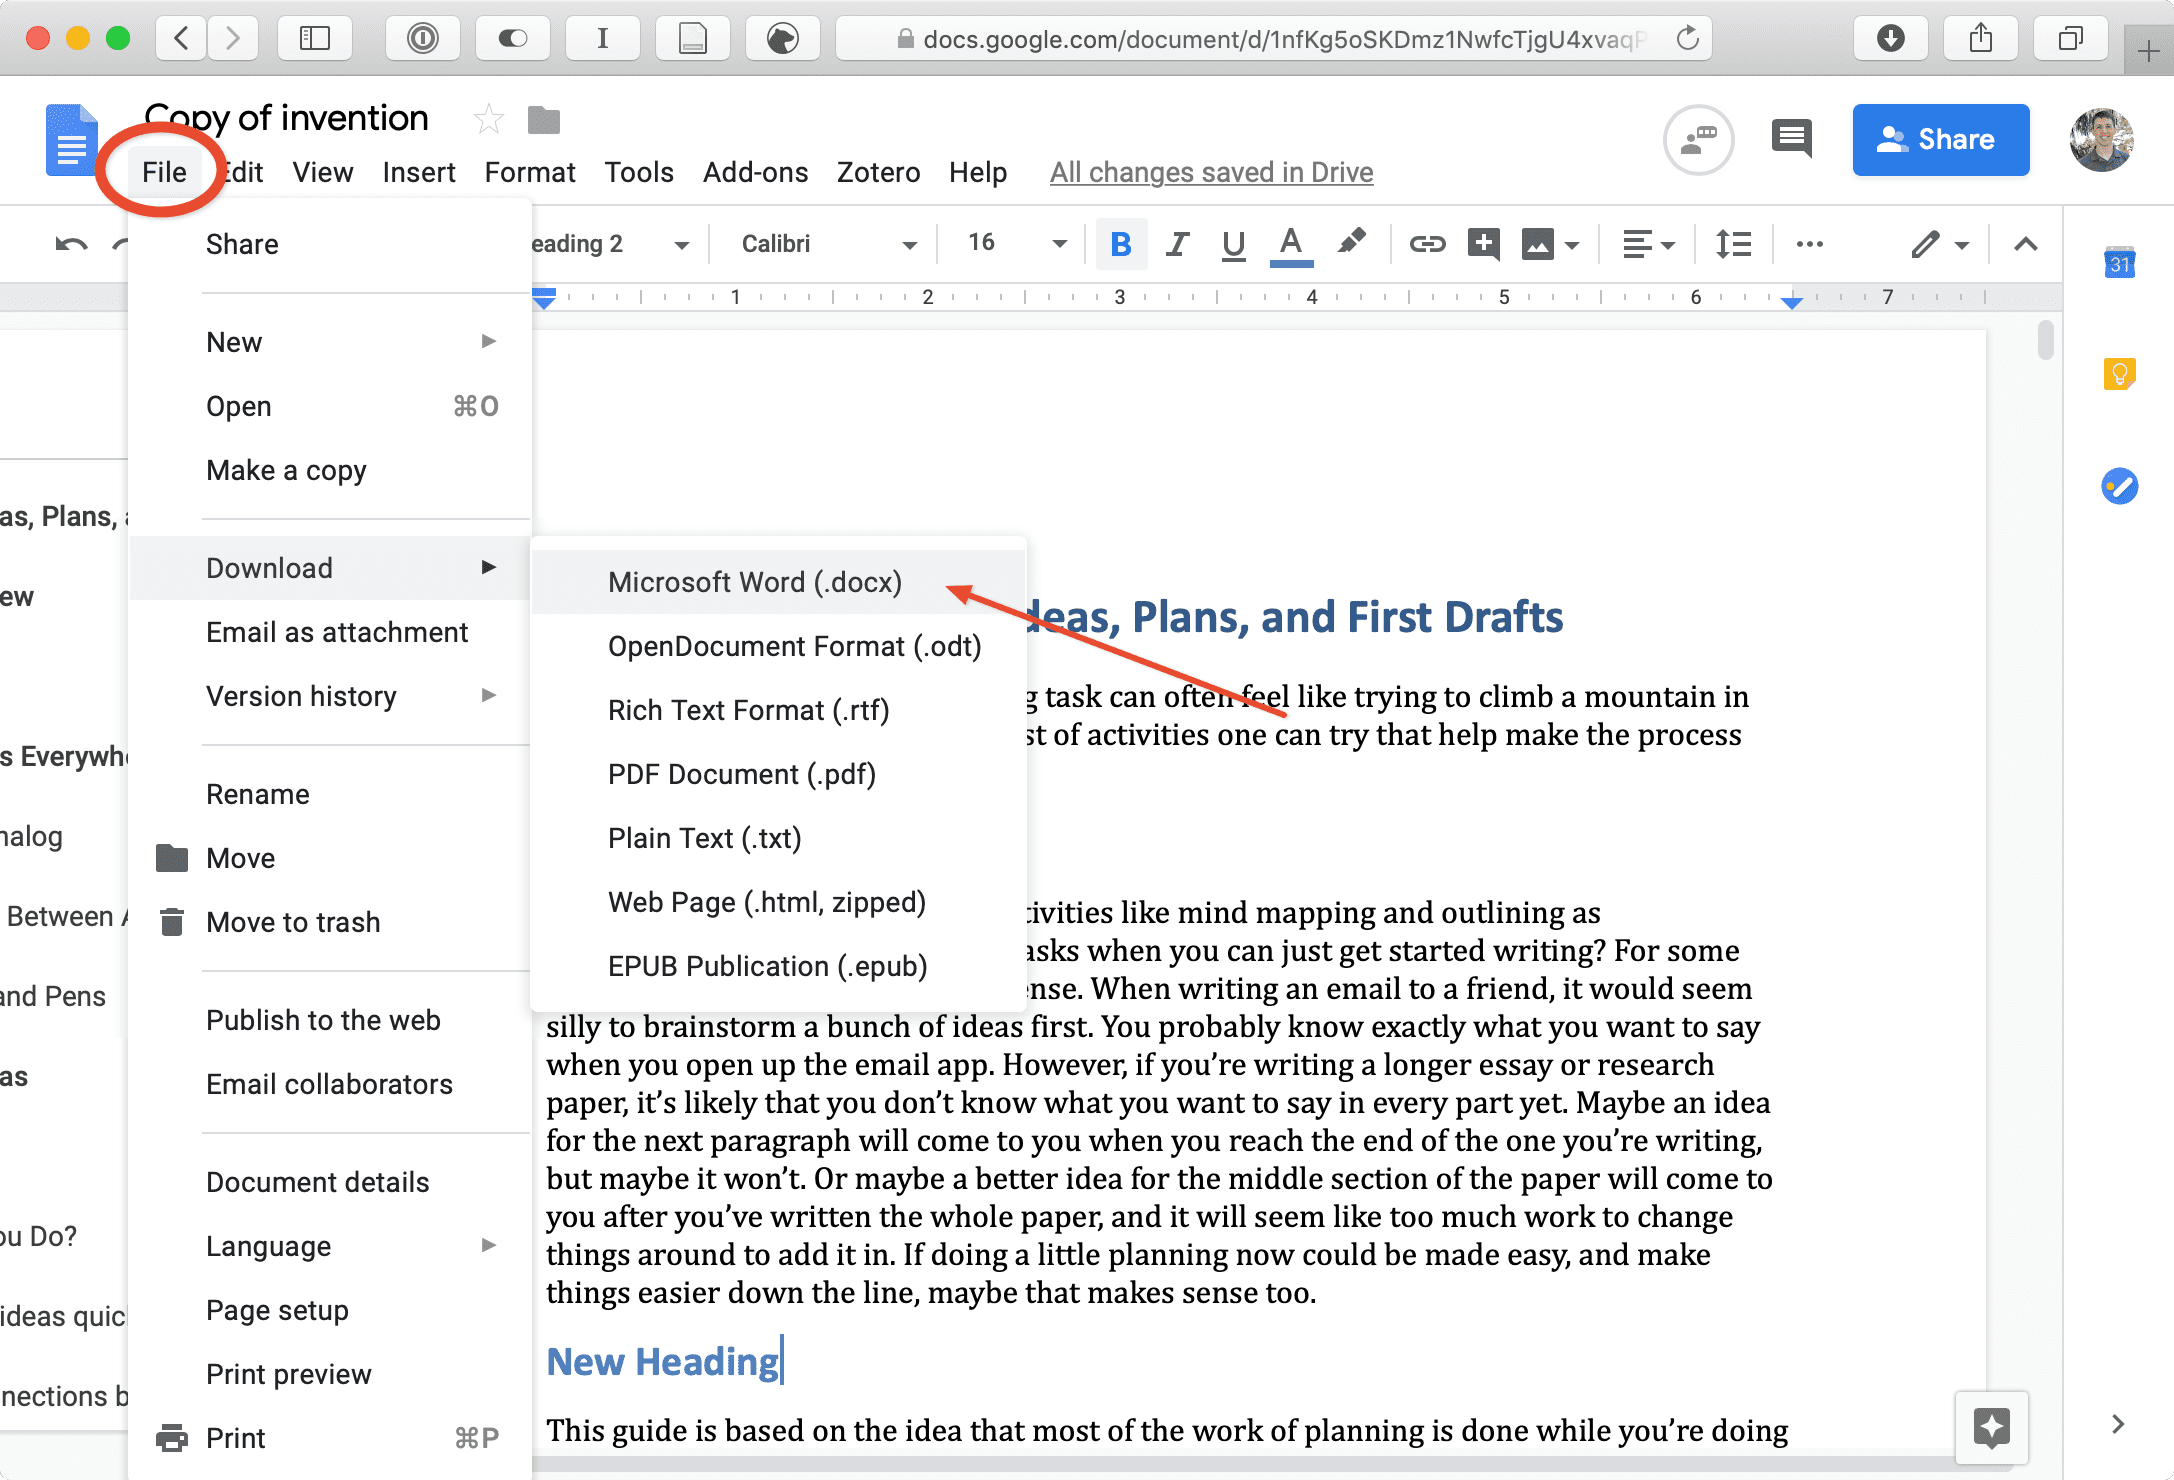The height and width of the screenshot is (1480, 2174).
Task: Click the All changes saved in Drive link
Action: tap(1211, 172)
